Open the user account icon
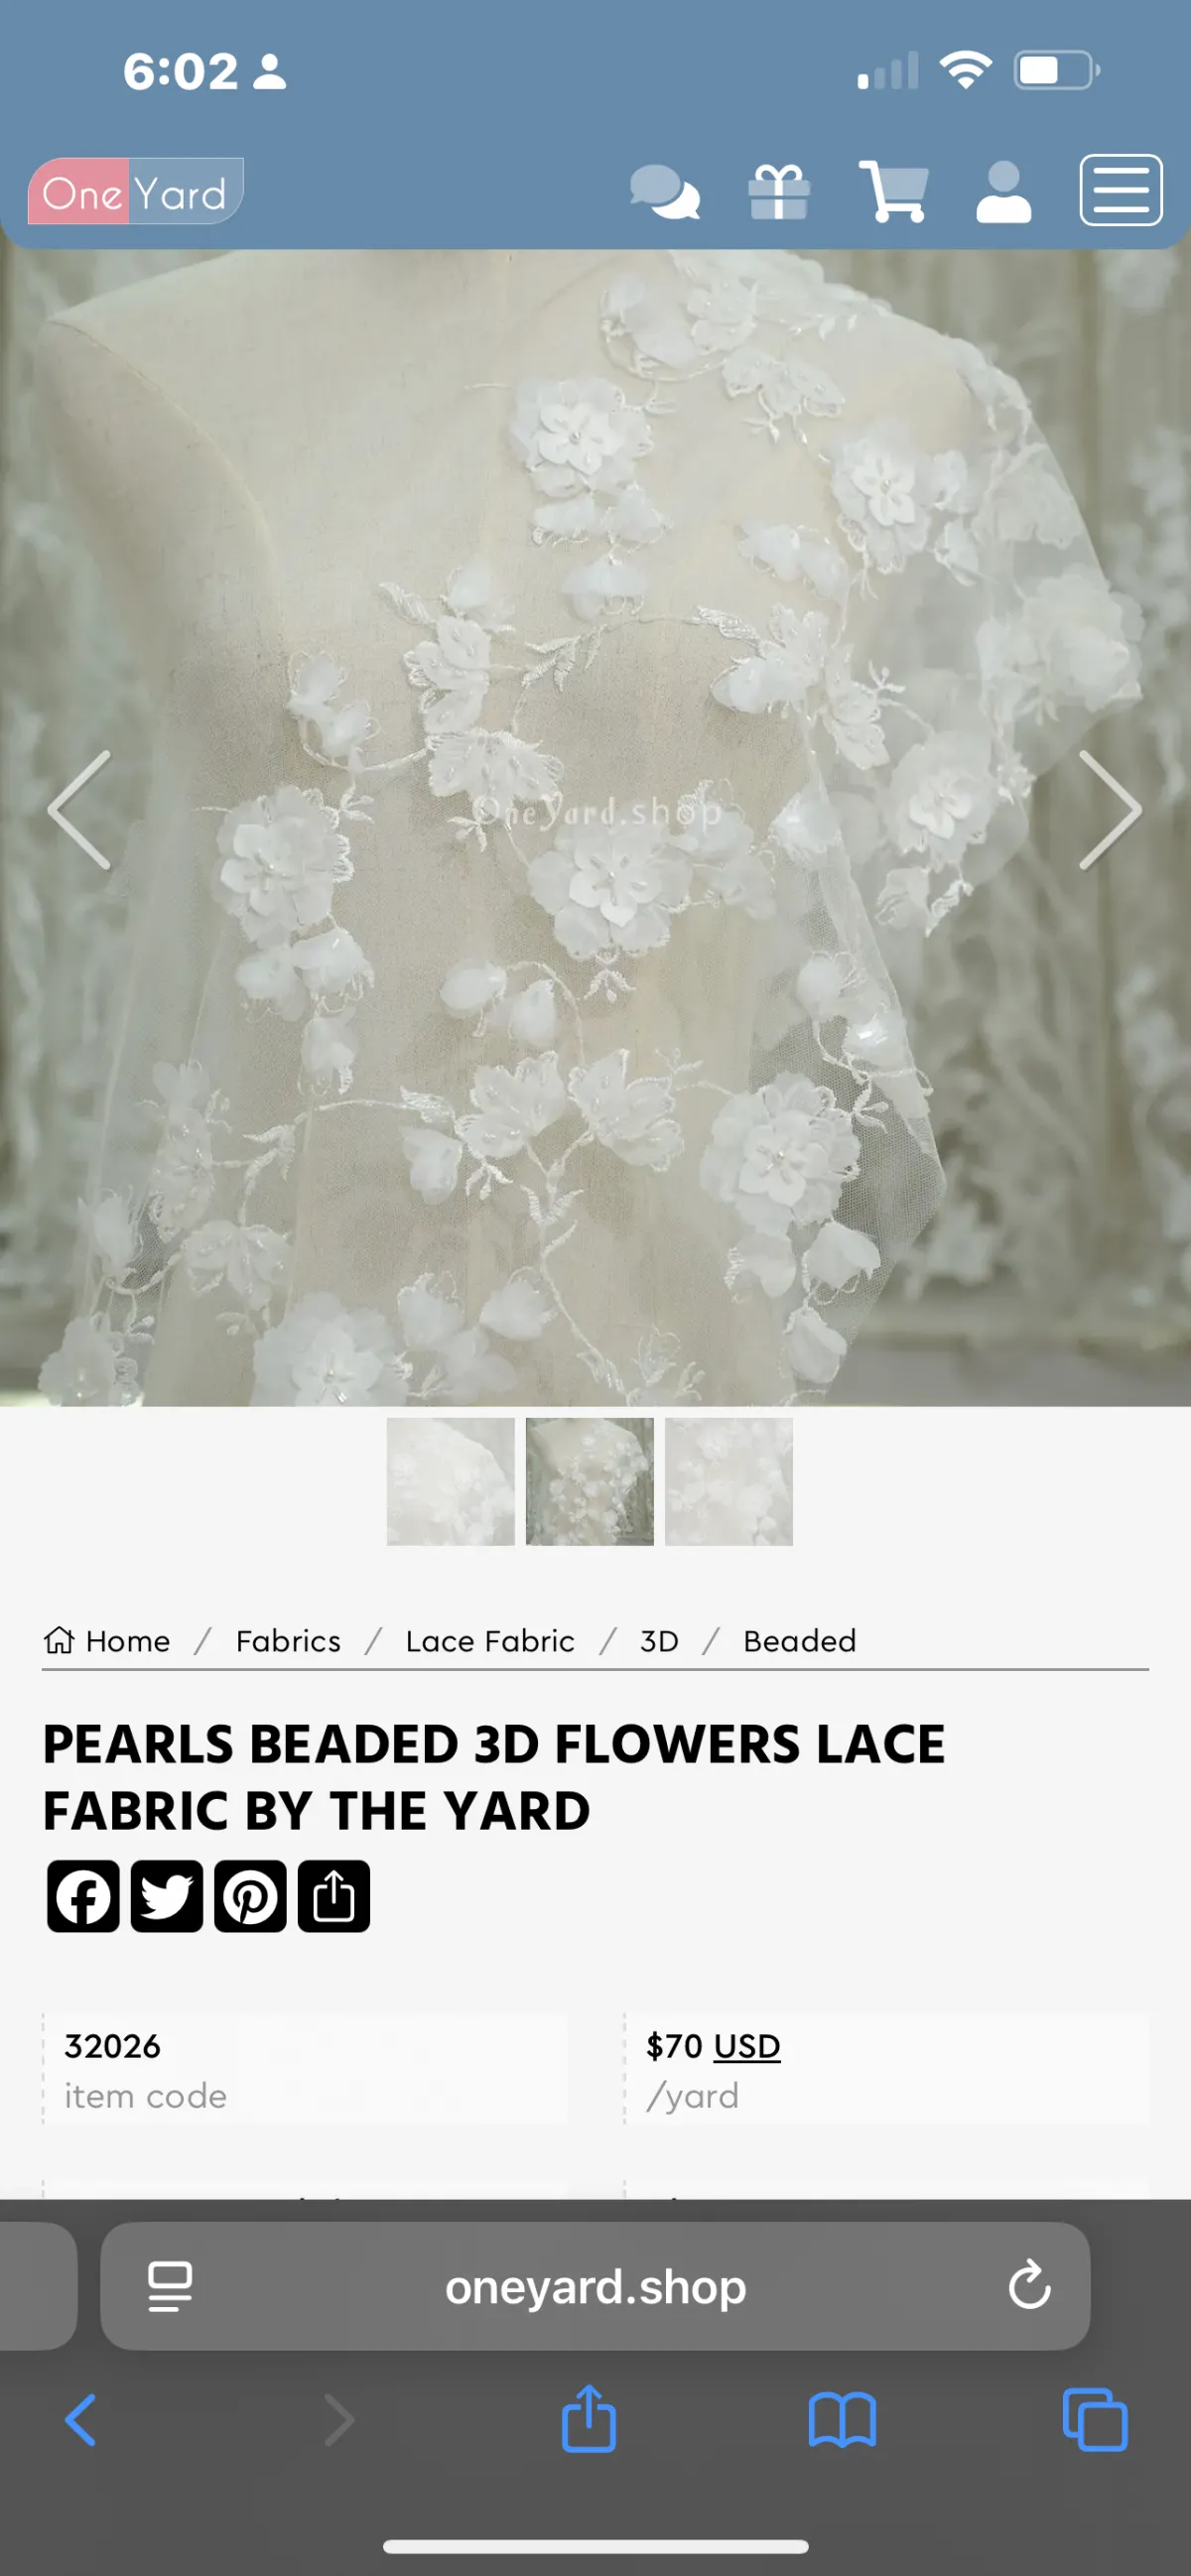The height and width of the screenshot is (2576, 1191). [1003, 191]
